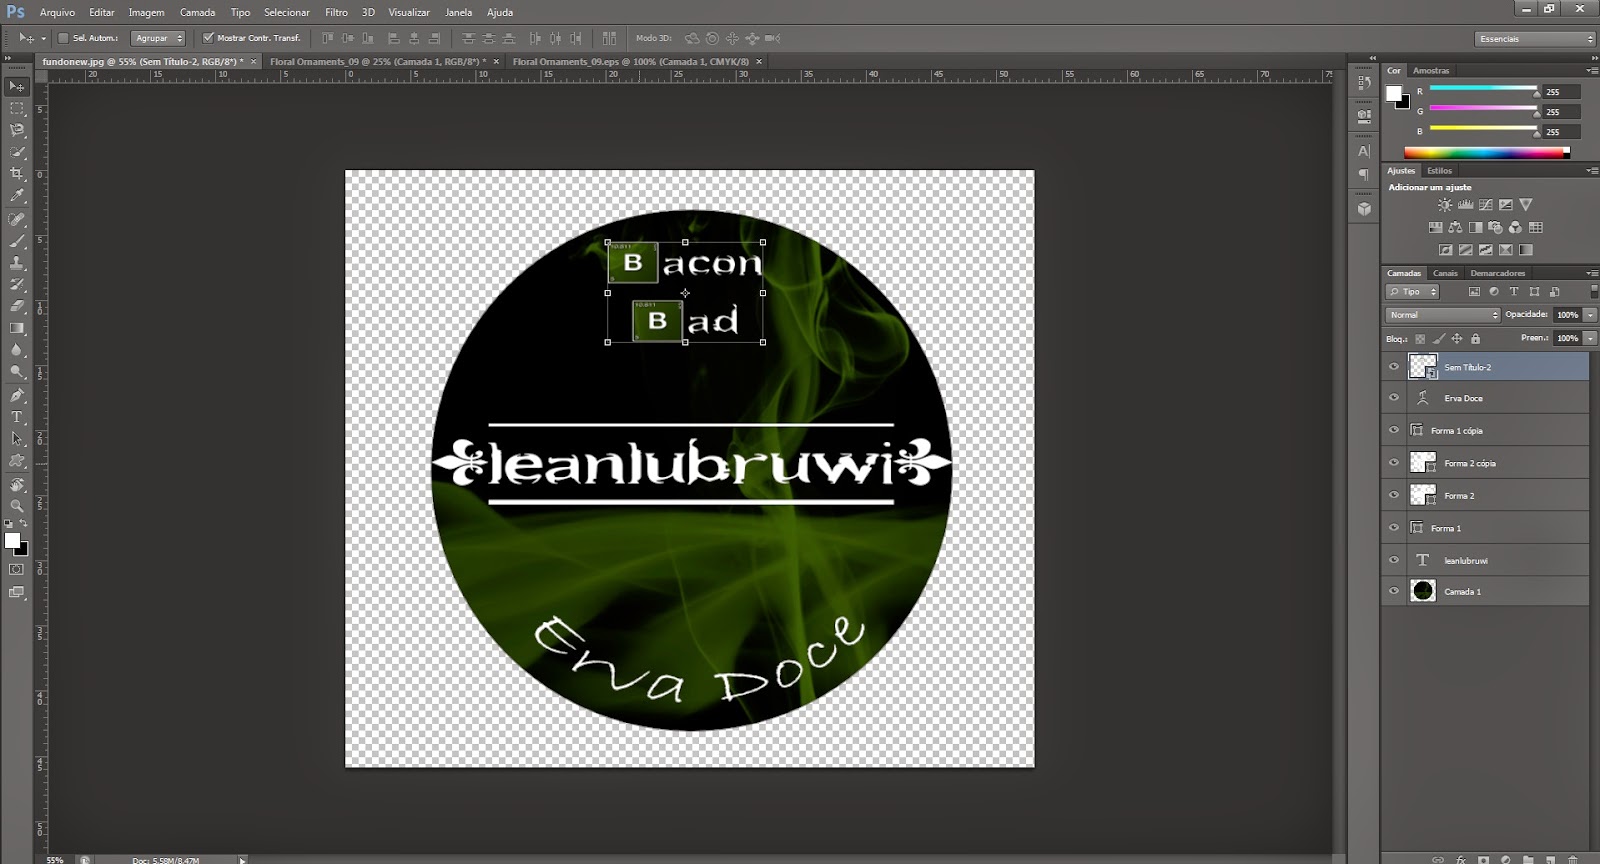Select the Forma 1 layer row
Screen dimensions: 1600x864
[1485, 528]
